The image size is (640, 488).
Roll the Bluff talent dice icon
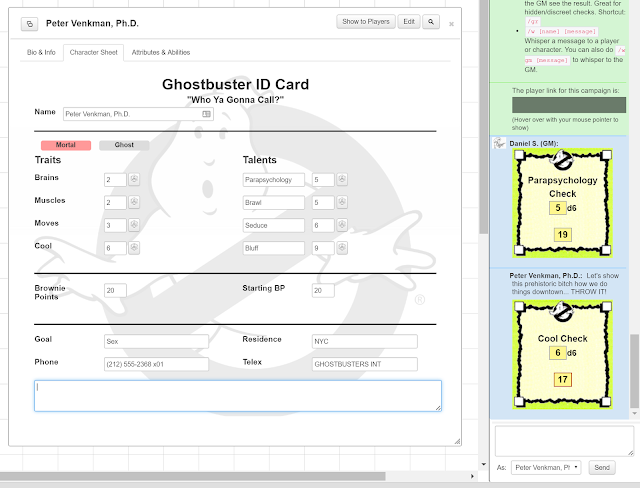pyautogui.click(x=342, y=248)
